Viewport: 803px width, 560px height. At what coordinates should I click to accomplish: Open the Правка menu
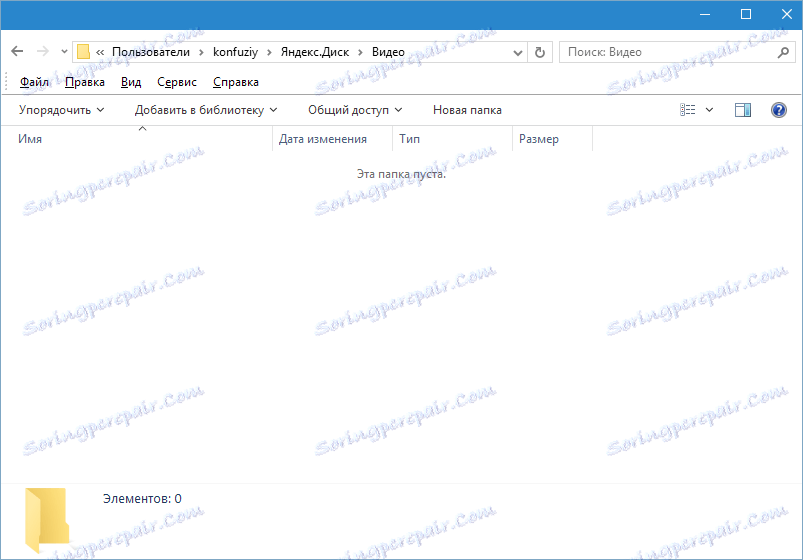tap(85, 82)
